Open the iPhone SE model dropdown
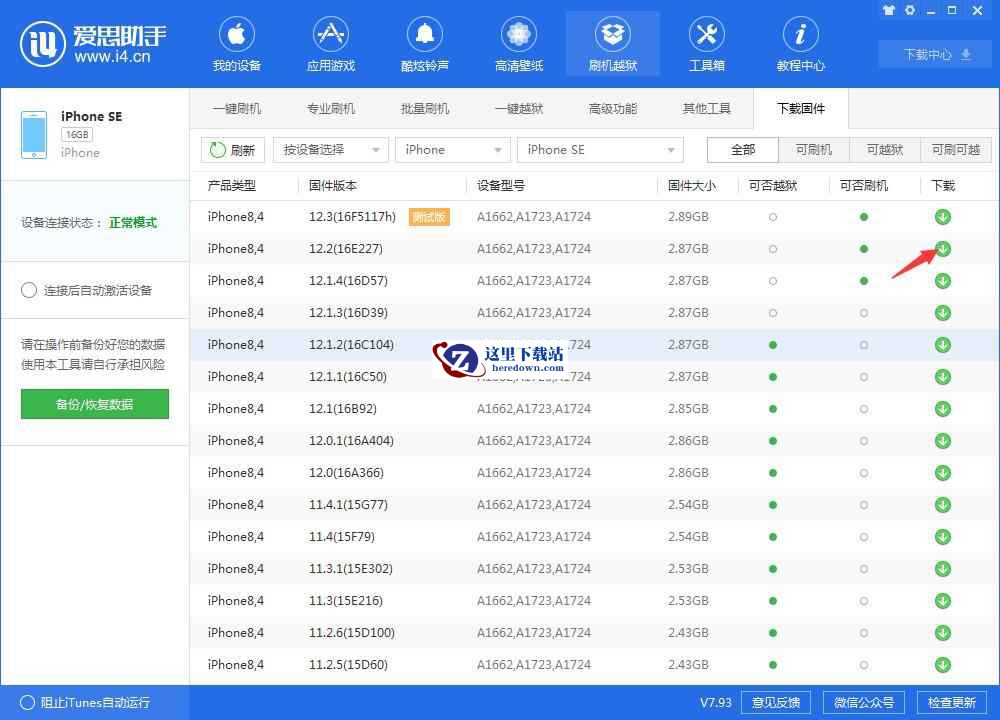Viewport: 1000px width, 720px height. 600,150
